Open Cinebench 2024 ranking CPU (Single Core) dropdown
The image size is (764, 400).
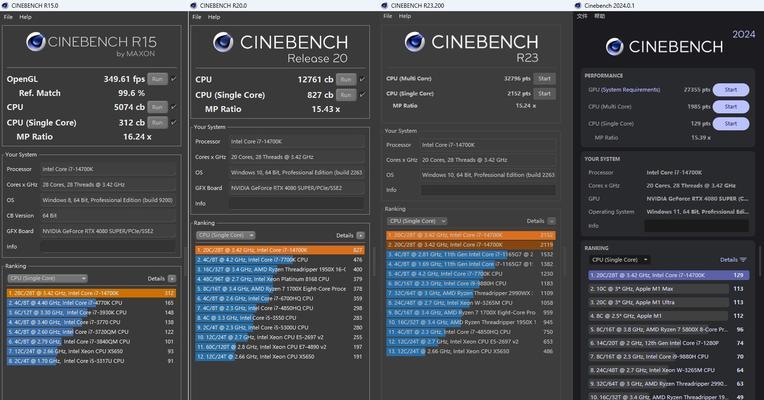point(620,260)
